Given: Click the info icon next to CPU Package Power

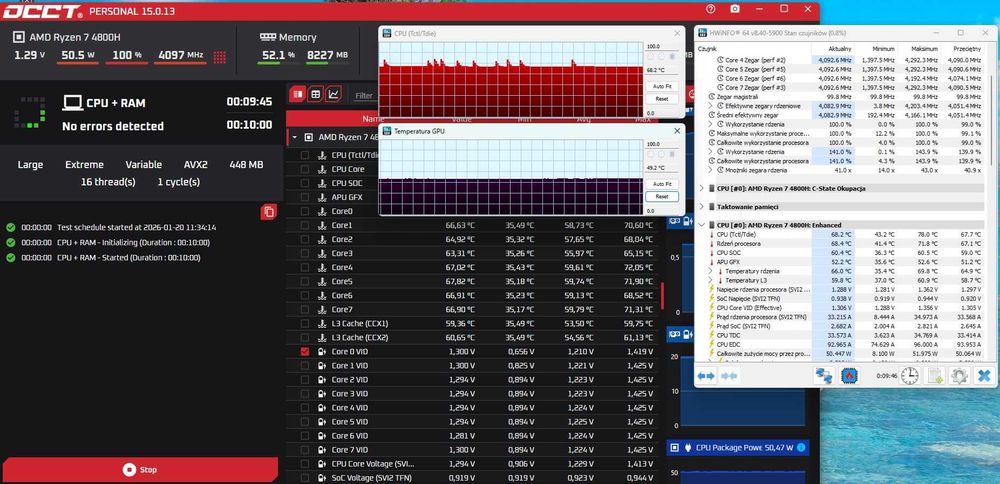Looking at the screenshot, I should coord(801,448).
